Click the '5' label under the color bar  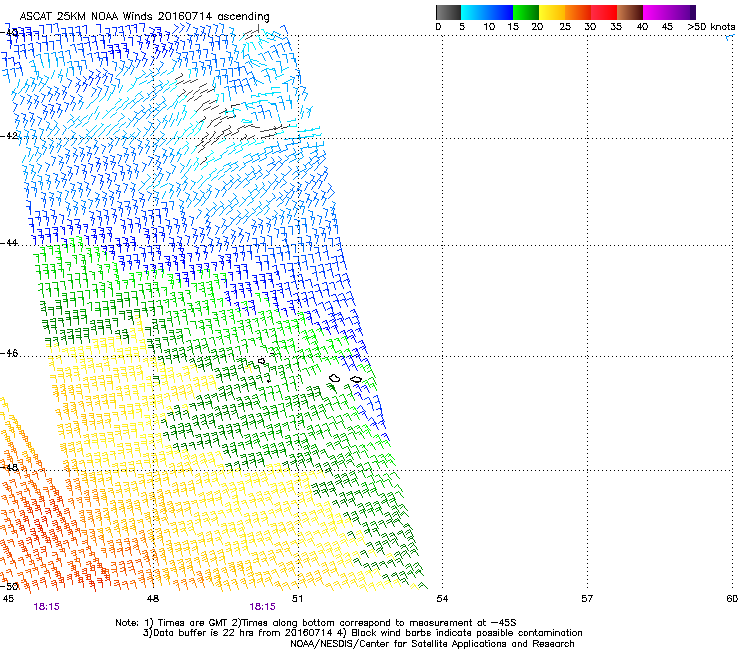click(x=462, y=27)
